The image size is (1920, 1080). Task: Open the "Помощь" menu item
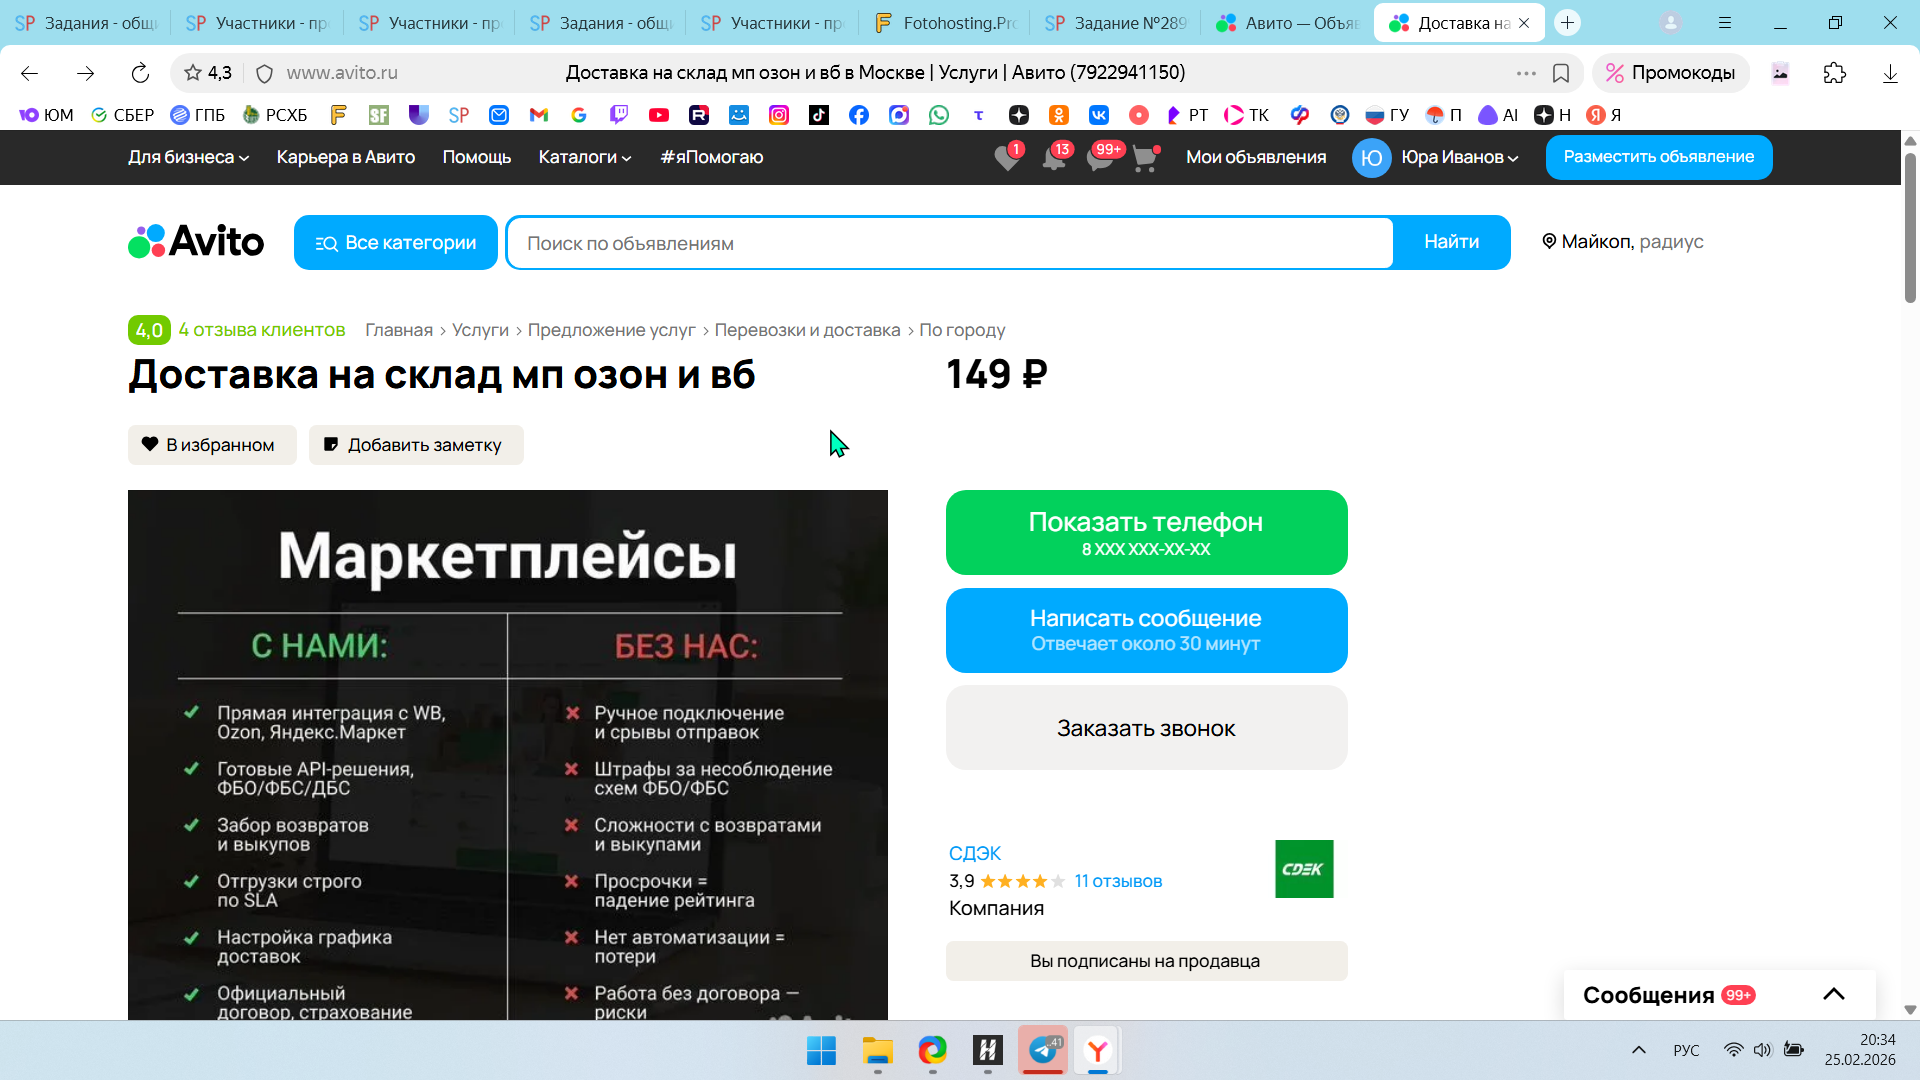[x=476, y=157]
